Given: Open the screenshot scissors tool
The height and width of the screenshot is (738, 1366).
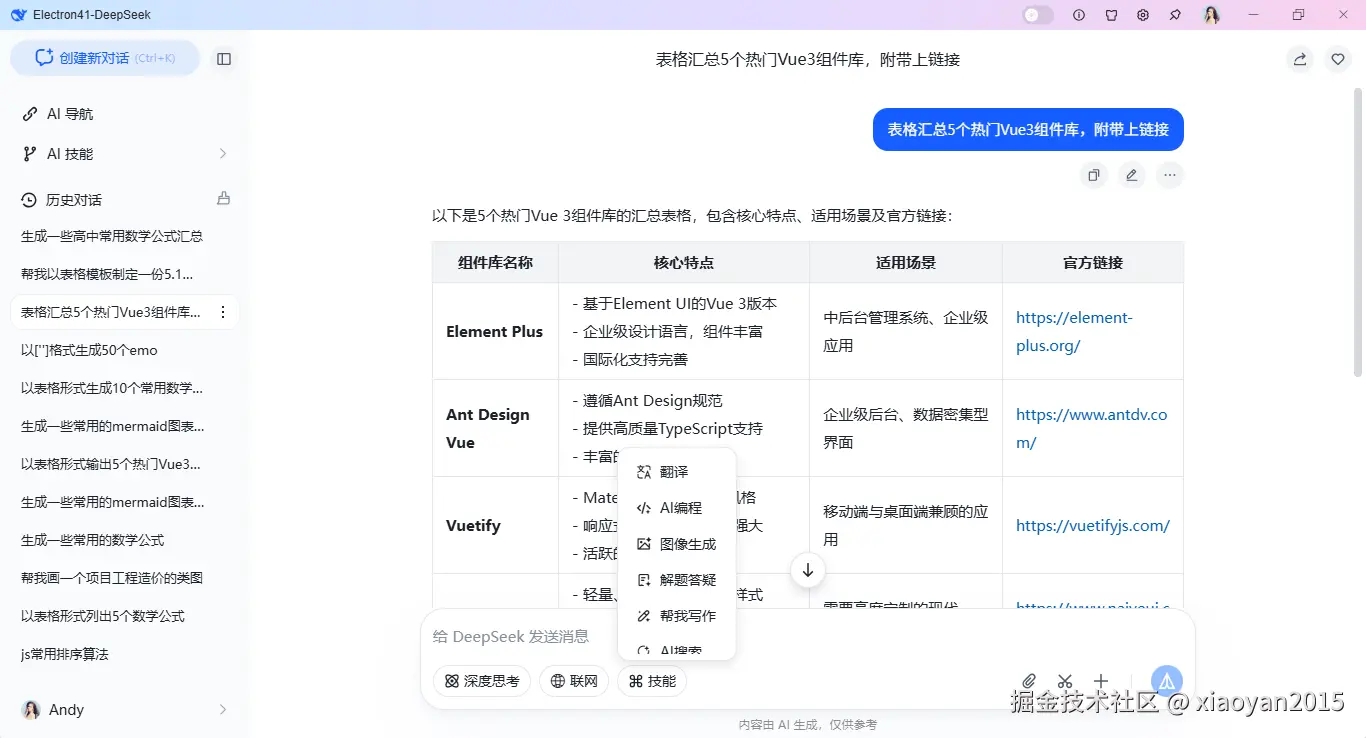Looking at the screenshot, I should click(x=1064, y=680).
